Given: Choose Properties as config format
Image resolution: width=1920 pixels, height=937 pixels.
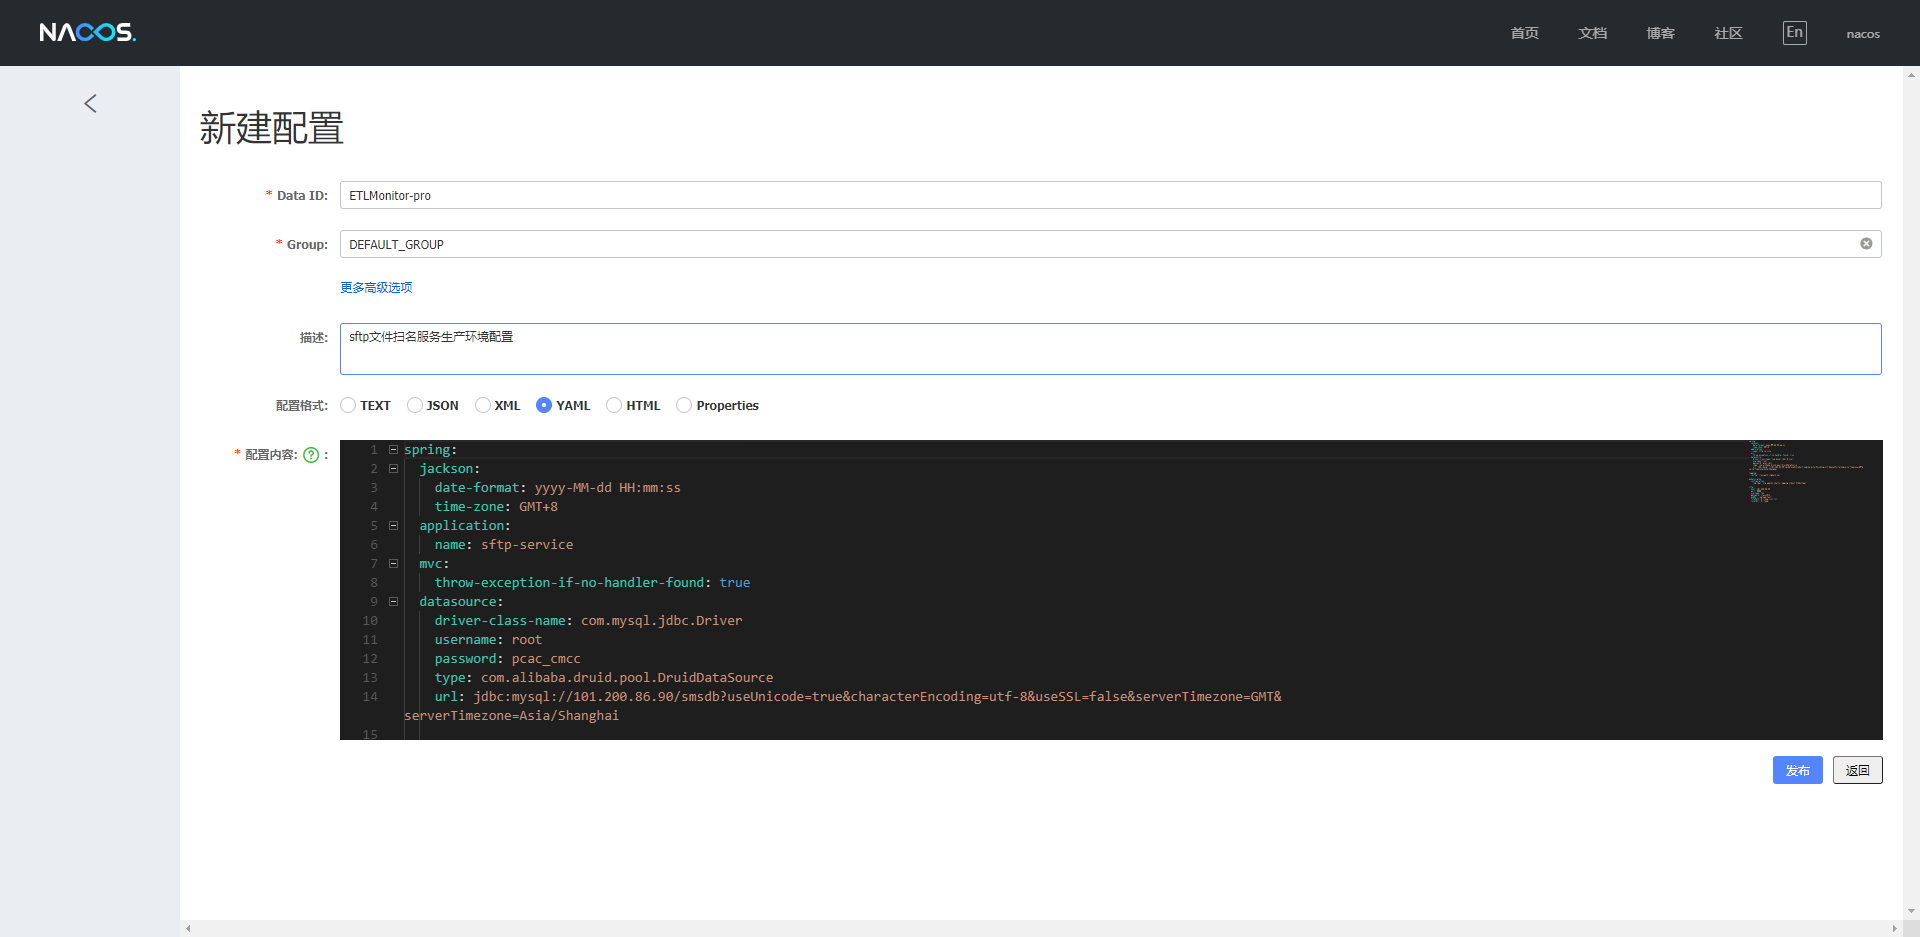Looking at the screenshot, I should (684, 405).
